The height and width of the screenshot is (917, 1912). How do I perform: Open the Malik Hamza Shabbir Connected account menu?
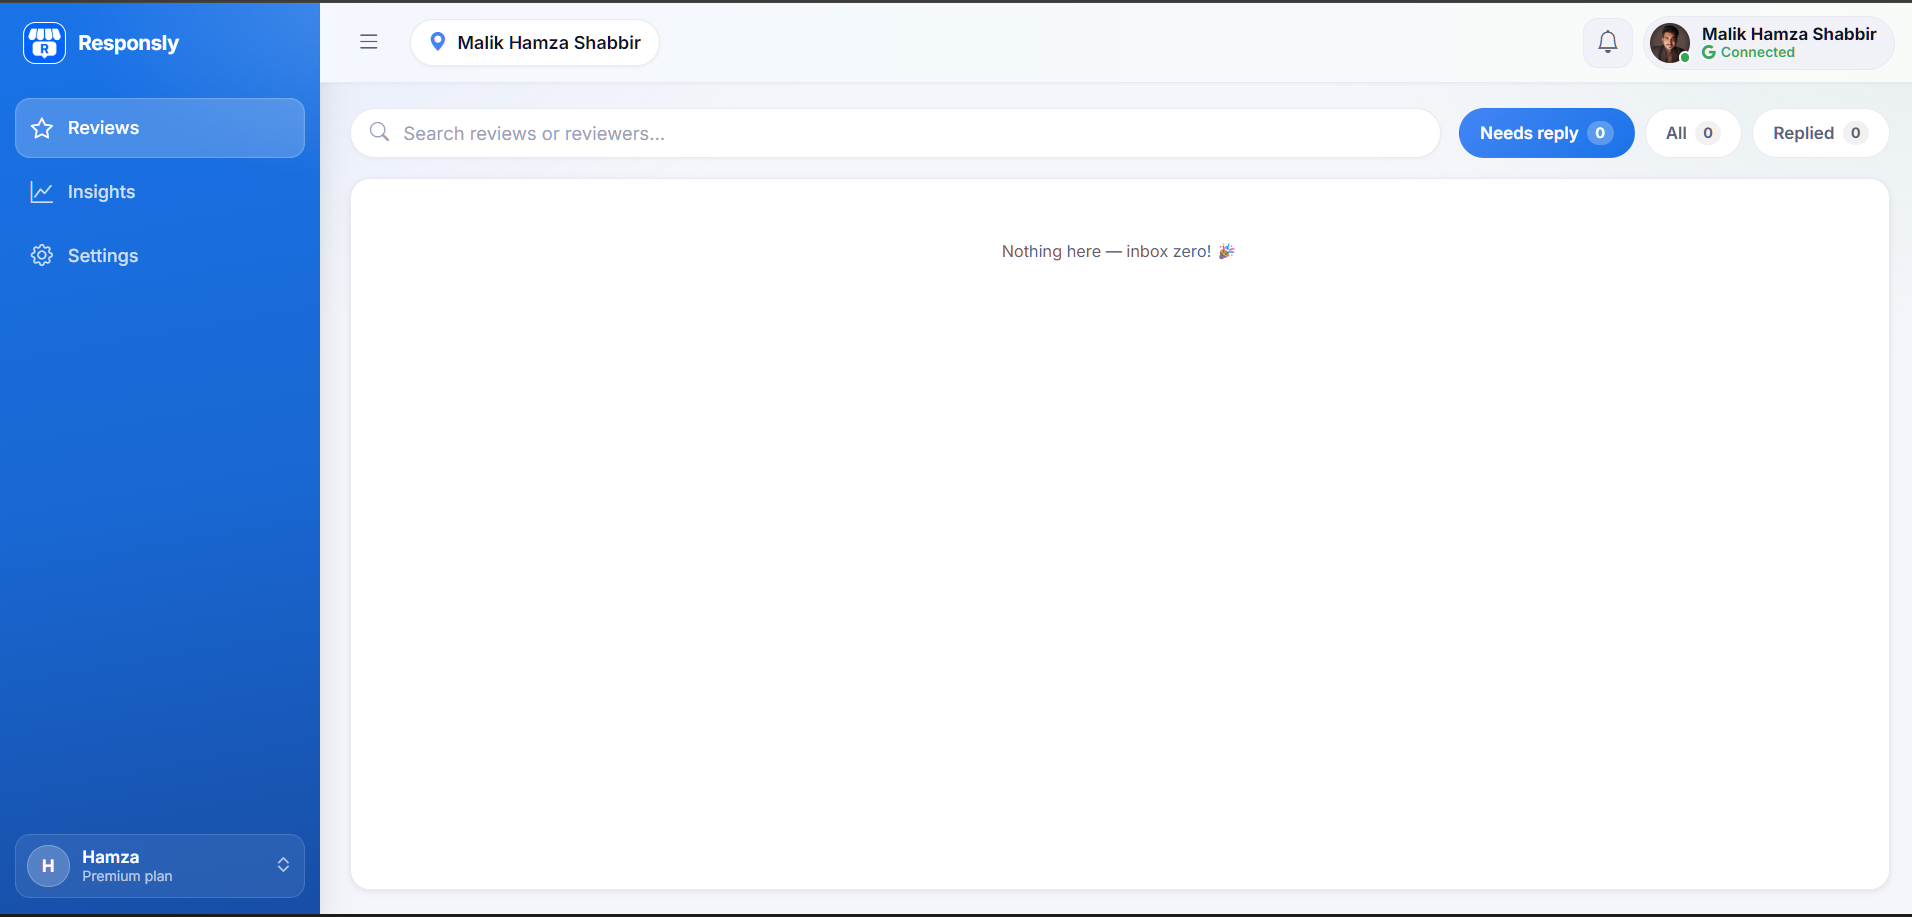pos(1769,43)
